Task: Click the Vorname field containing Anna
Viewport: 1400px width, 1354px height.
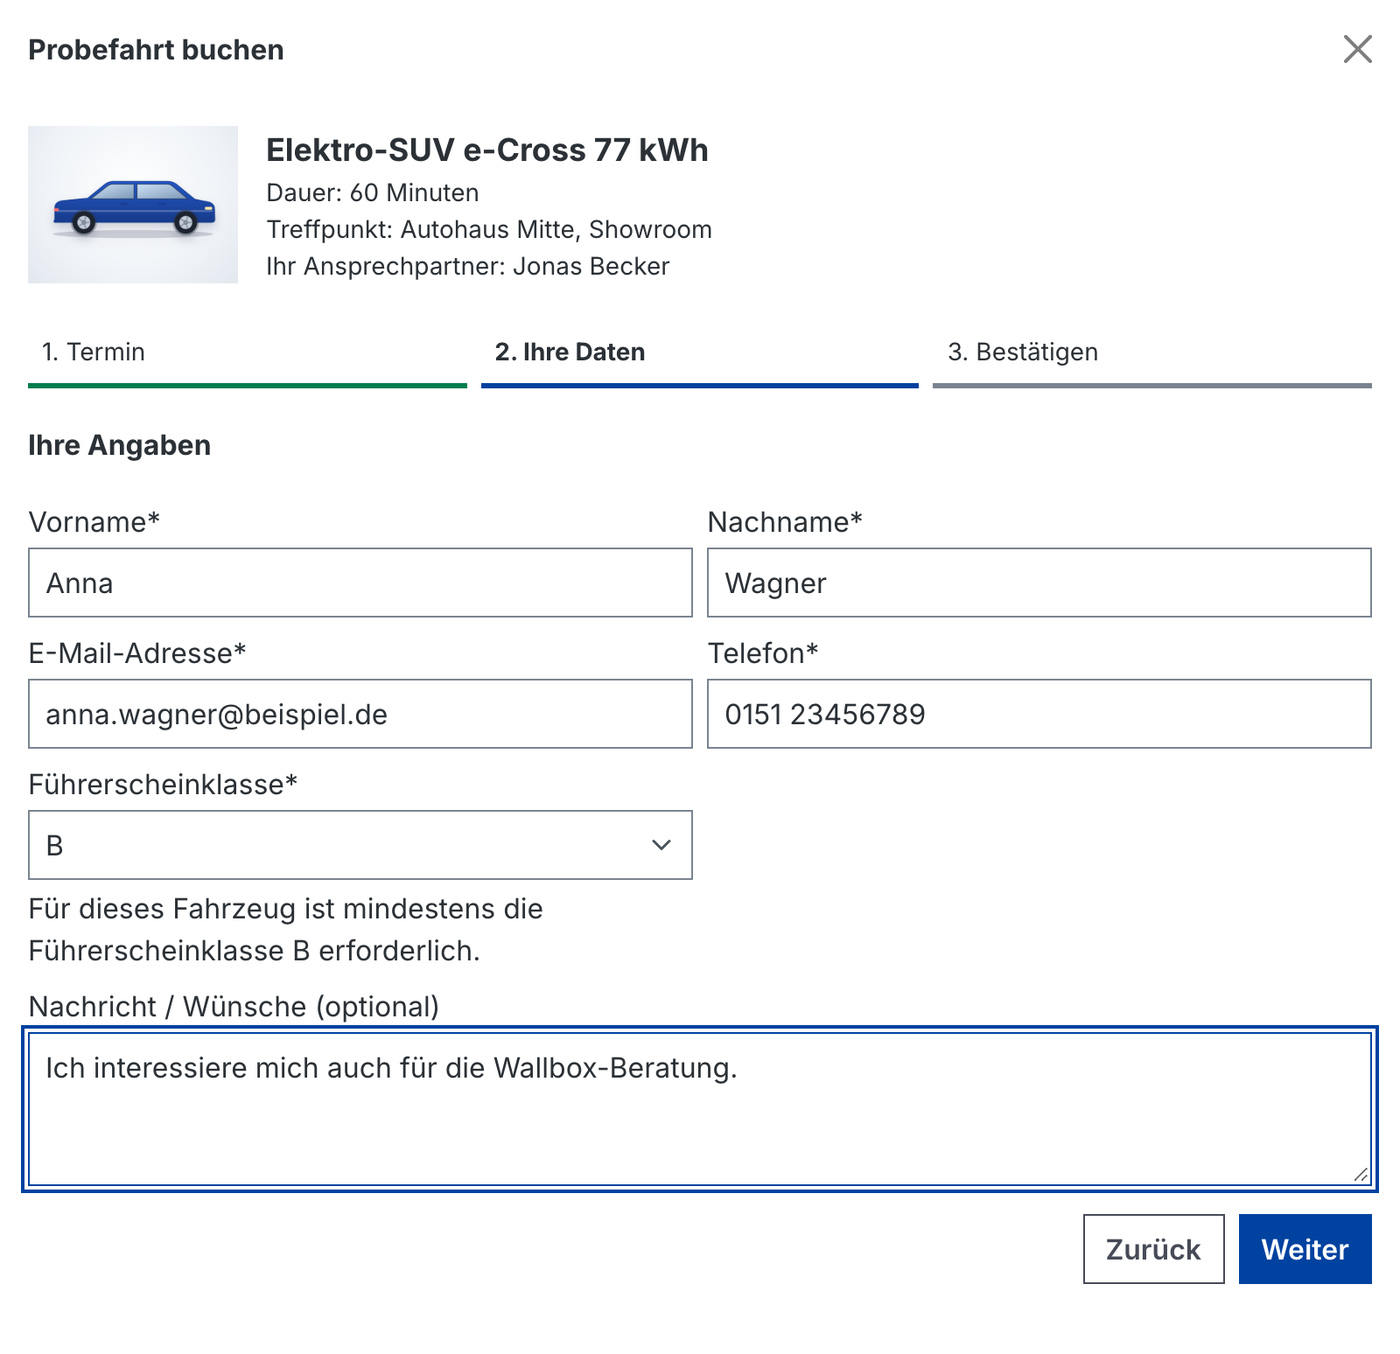Action: click(360, 583)
